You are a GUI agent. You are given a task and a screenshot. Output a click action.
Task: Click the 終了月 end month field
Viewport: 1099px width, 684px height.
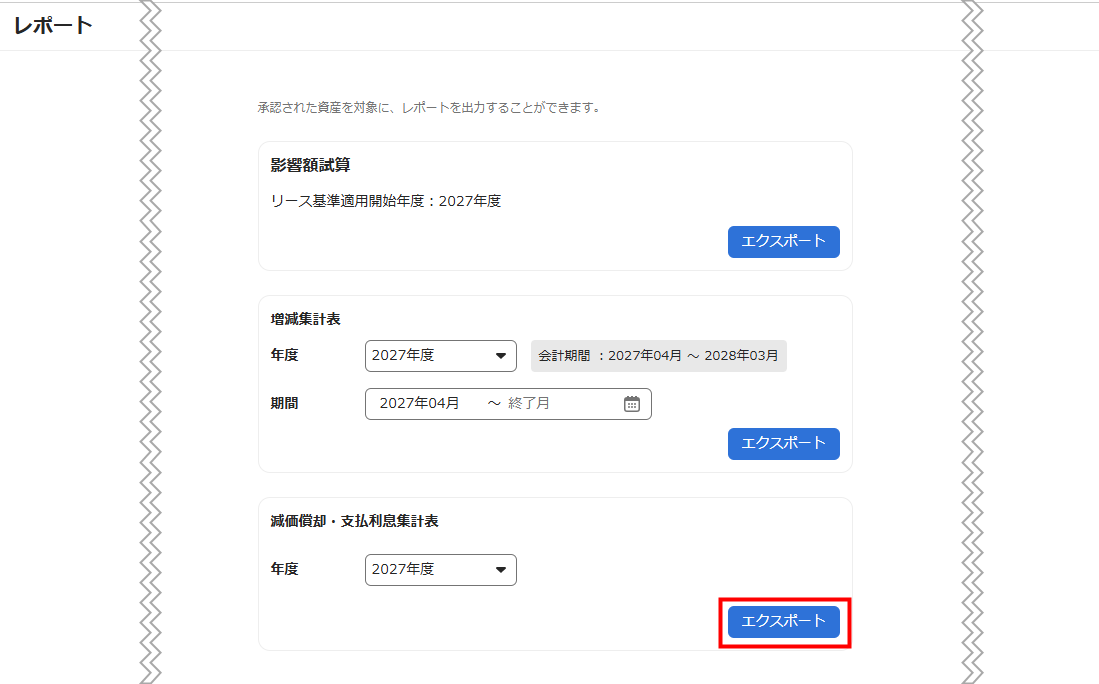[x=529, y=404]
